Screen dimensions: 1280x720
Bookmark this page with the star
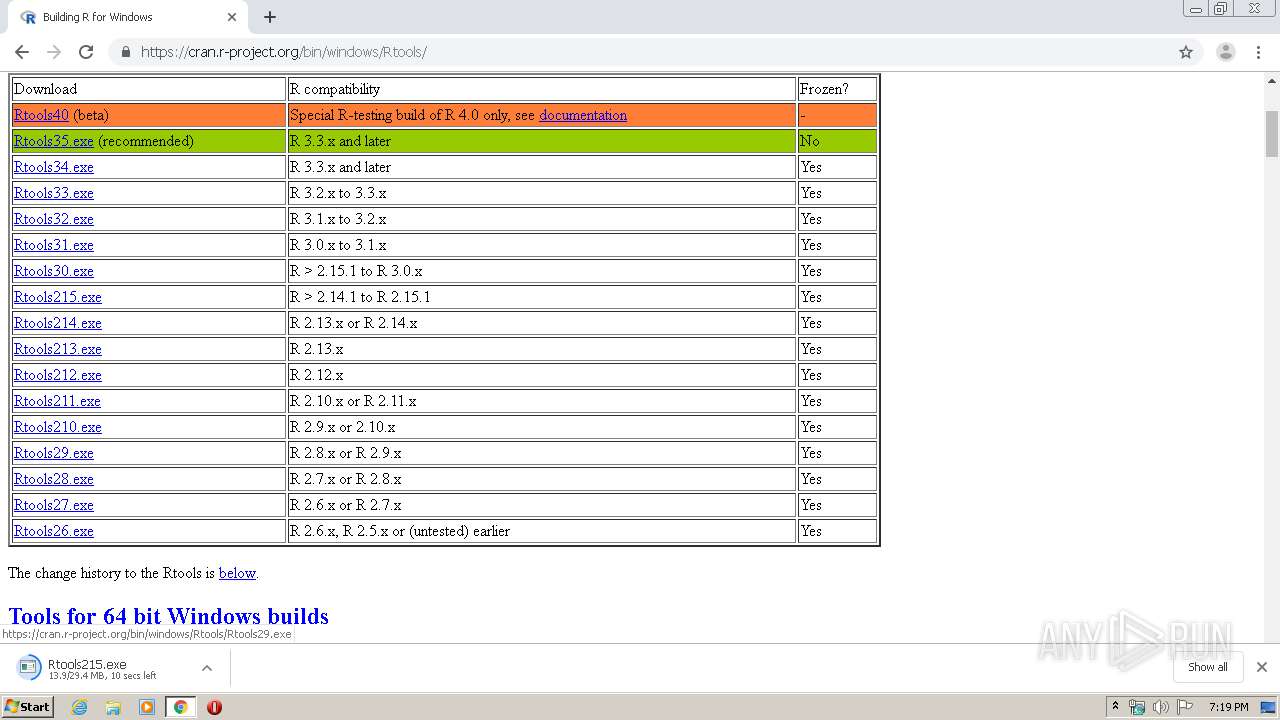1186,52
